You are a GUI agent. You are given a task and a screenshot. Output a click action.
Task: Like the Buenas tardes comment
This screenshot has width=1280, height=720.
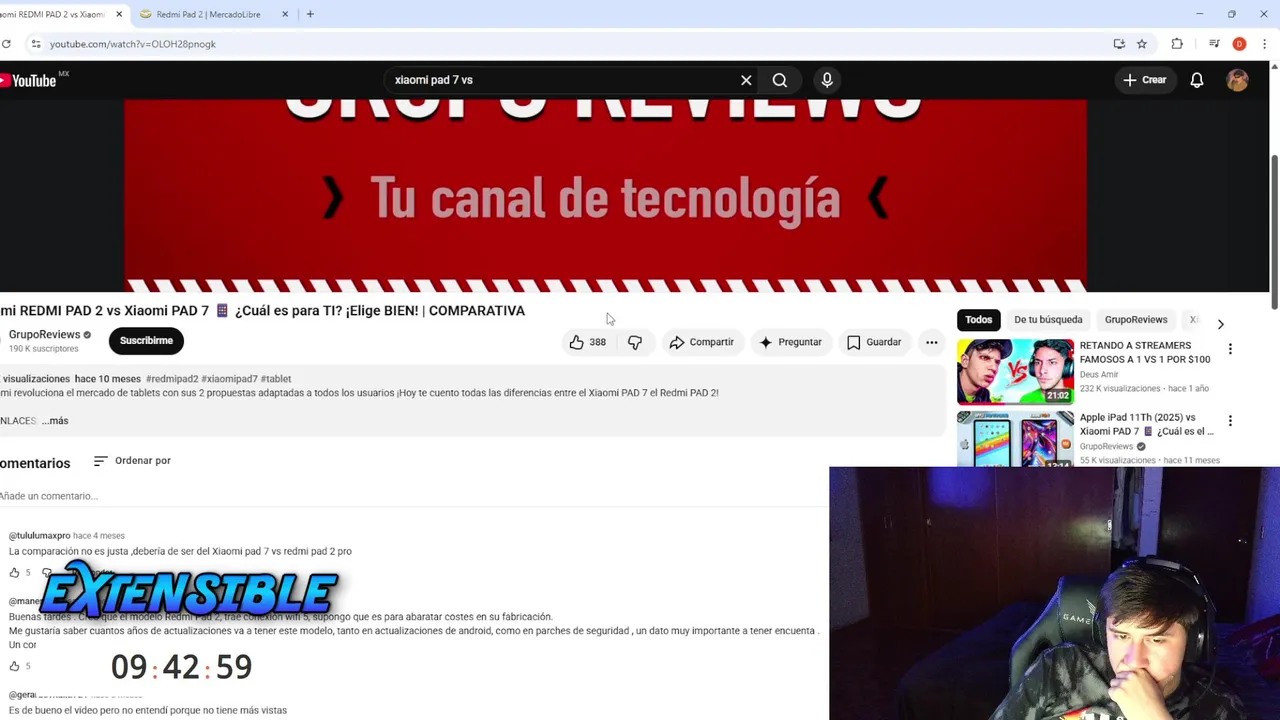coord(14,666)
